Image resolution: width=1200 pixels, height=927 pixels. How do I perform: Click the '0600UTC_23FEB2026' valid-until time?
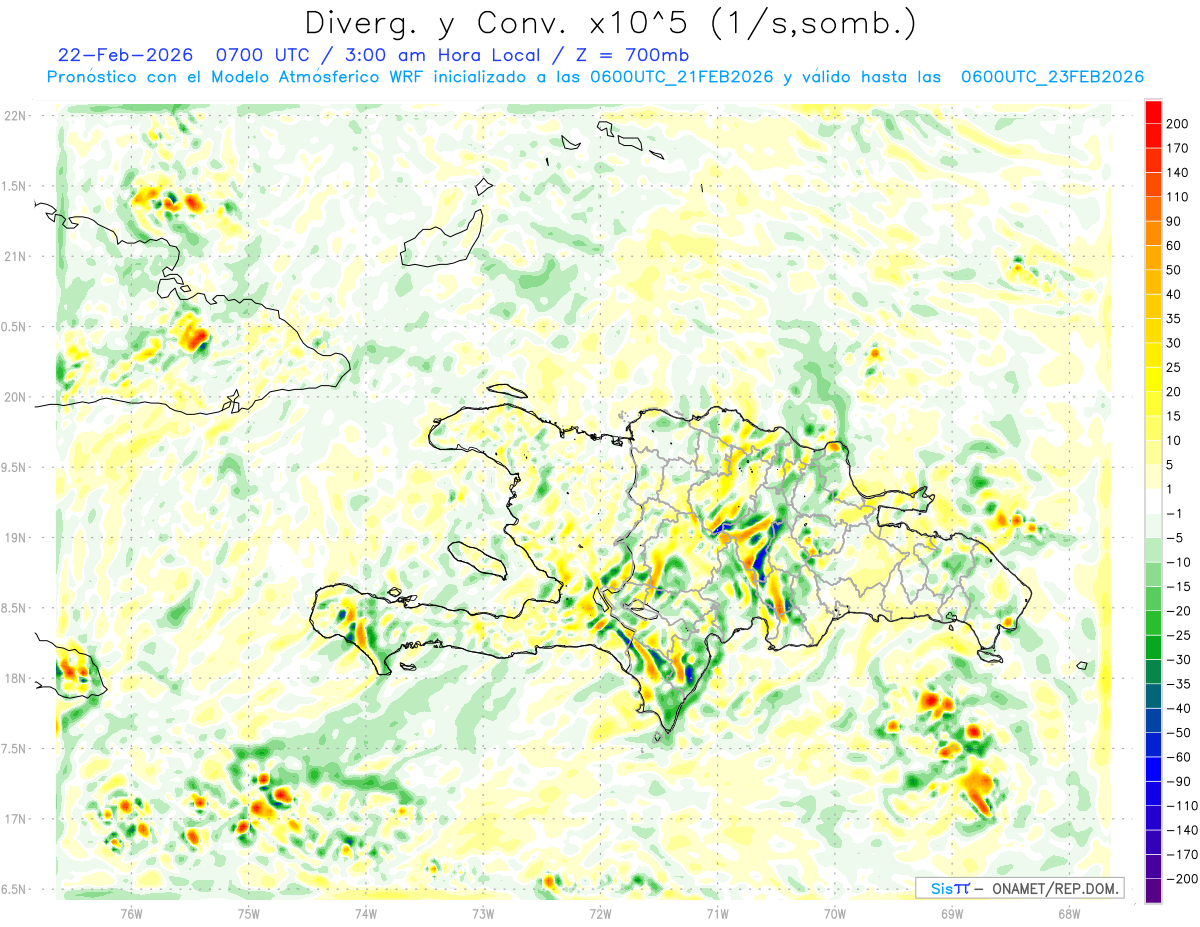pos(1052,77)
